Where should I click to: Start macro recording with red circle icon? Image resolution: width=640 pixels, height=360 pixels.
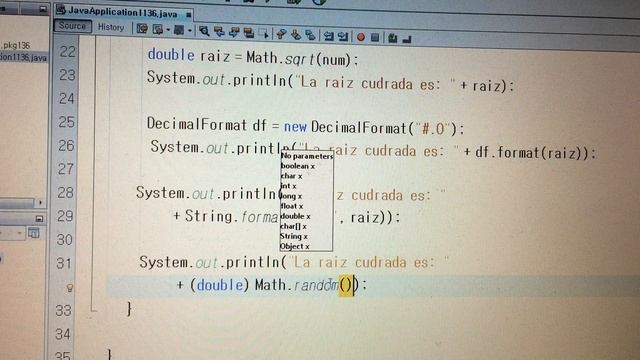(x=361, y=37)
